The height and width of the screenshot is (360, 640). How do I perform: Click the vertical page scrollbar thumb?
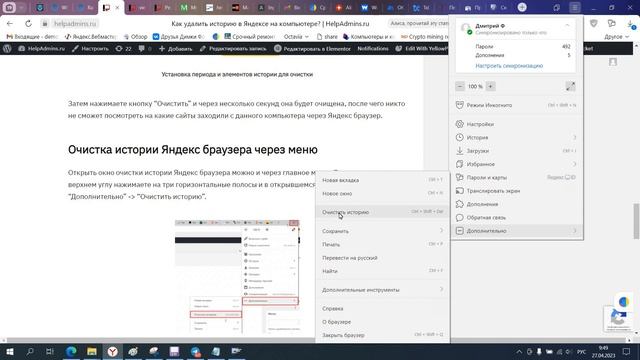coord(636,221)
